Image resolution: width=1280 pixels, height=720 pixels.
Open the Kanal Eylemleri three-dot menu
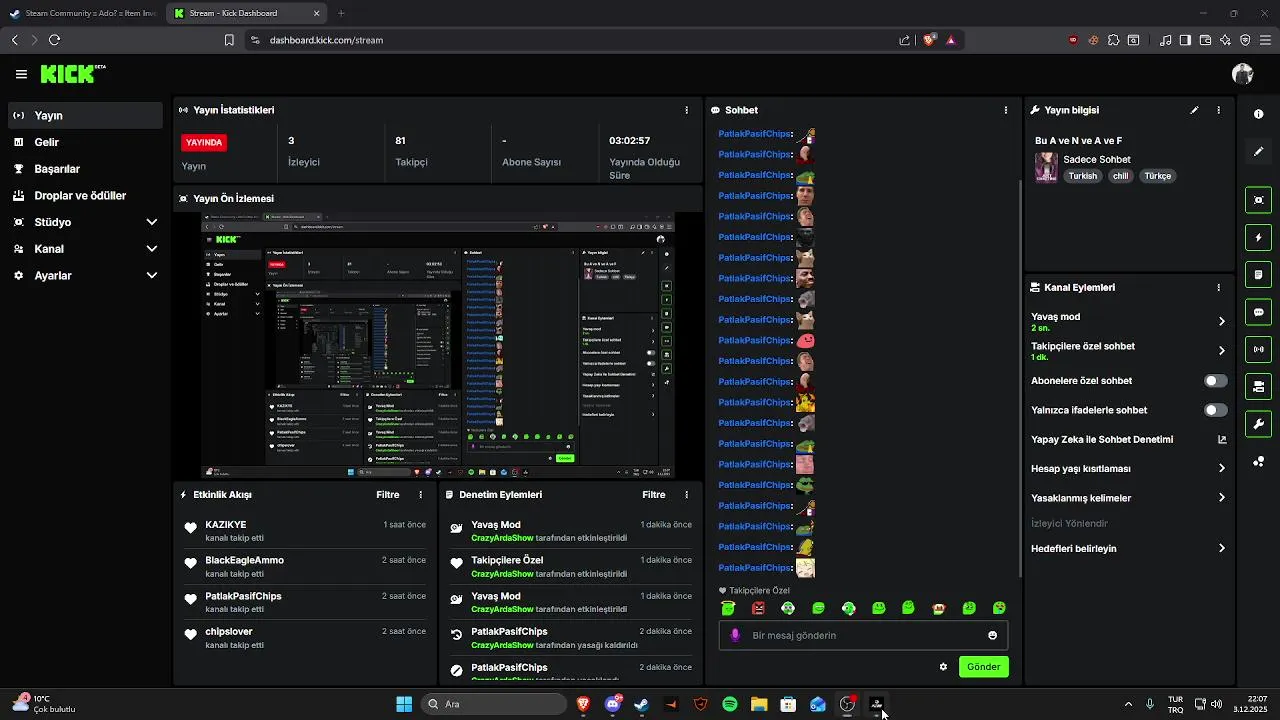coord(1218,288)
